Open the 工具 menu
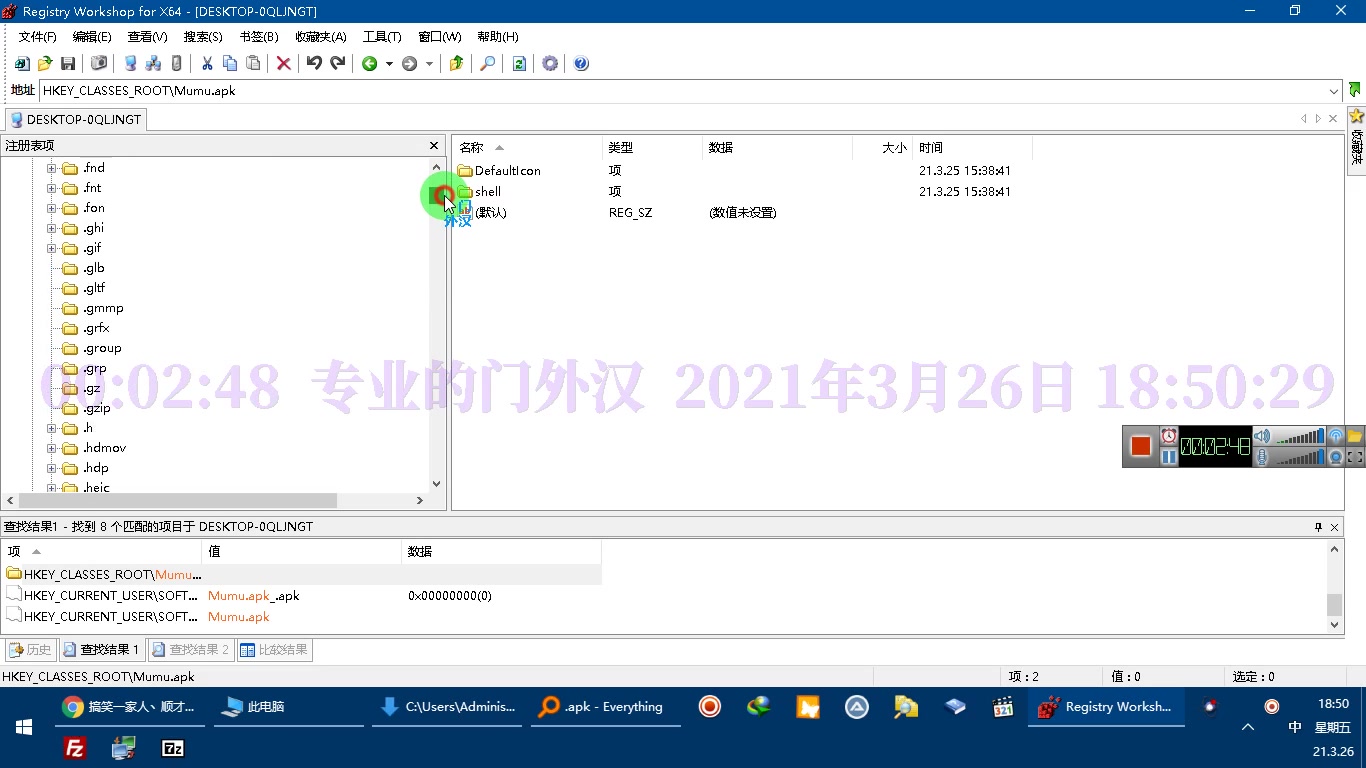 (x=381, y=37)
